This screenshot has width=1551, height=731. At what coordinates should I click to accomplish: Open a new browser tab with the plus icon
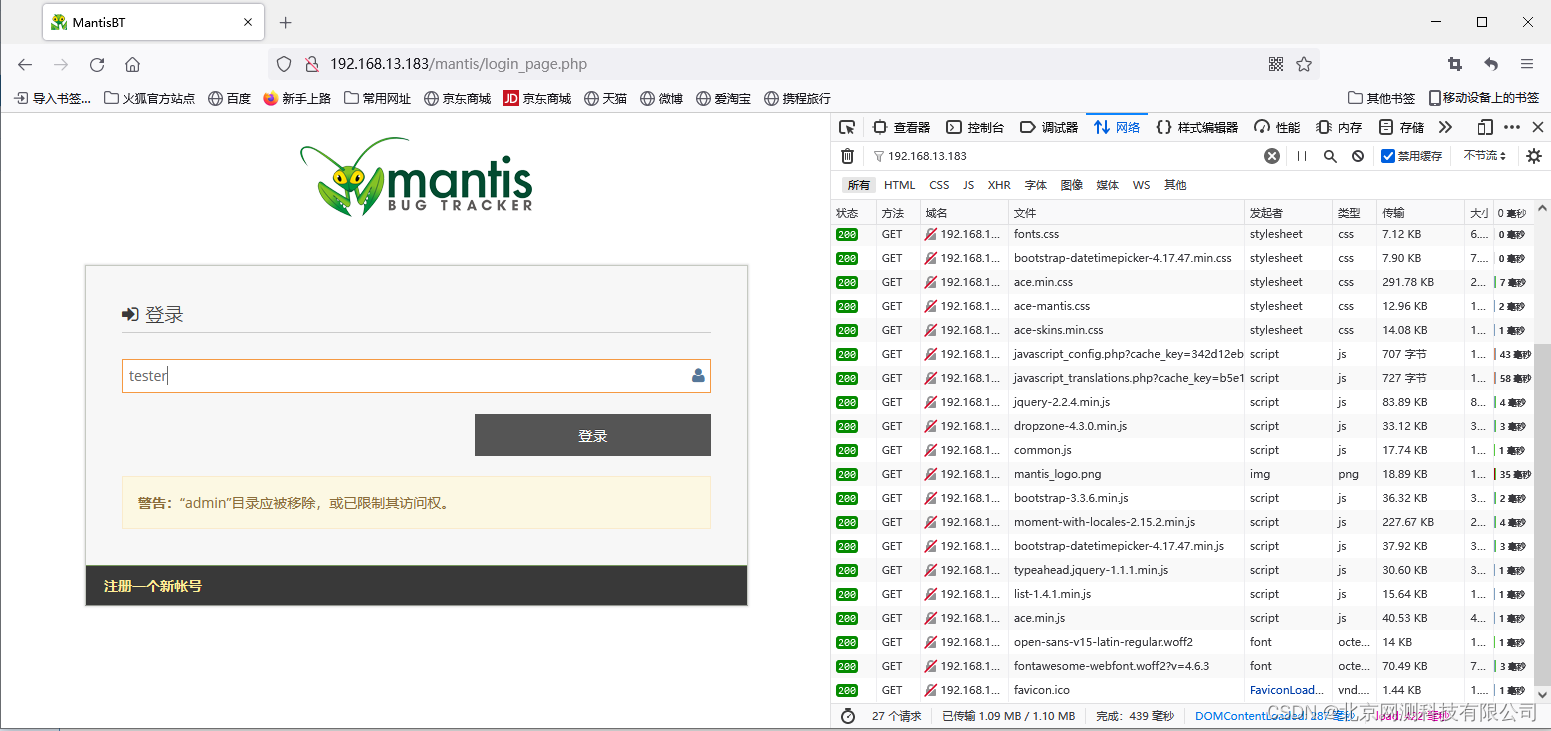point(286,22)
